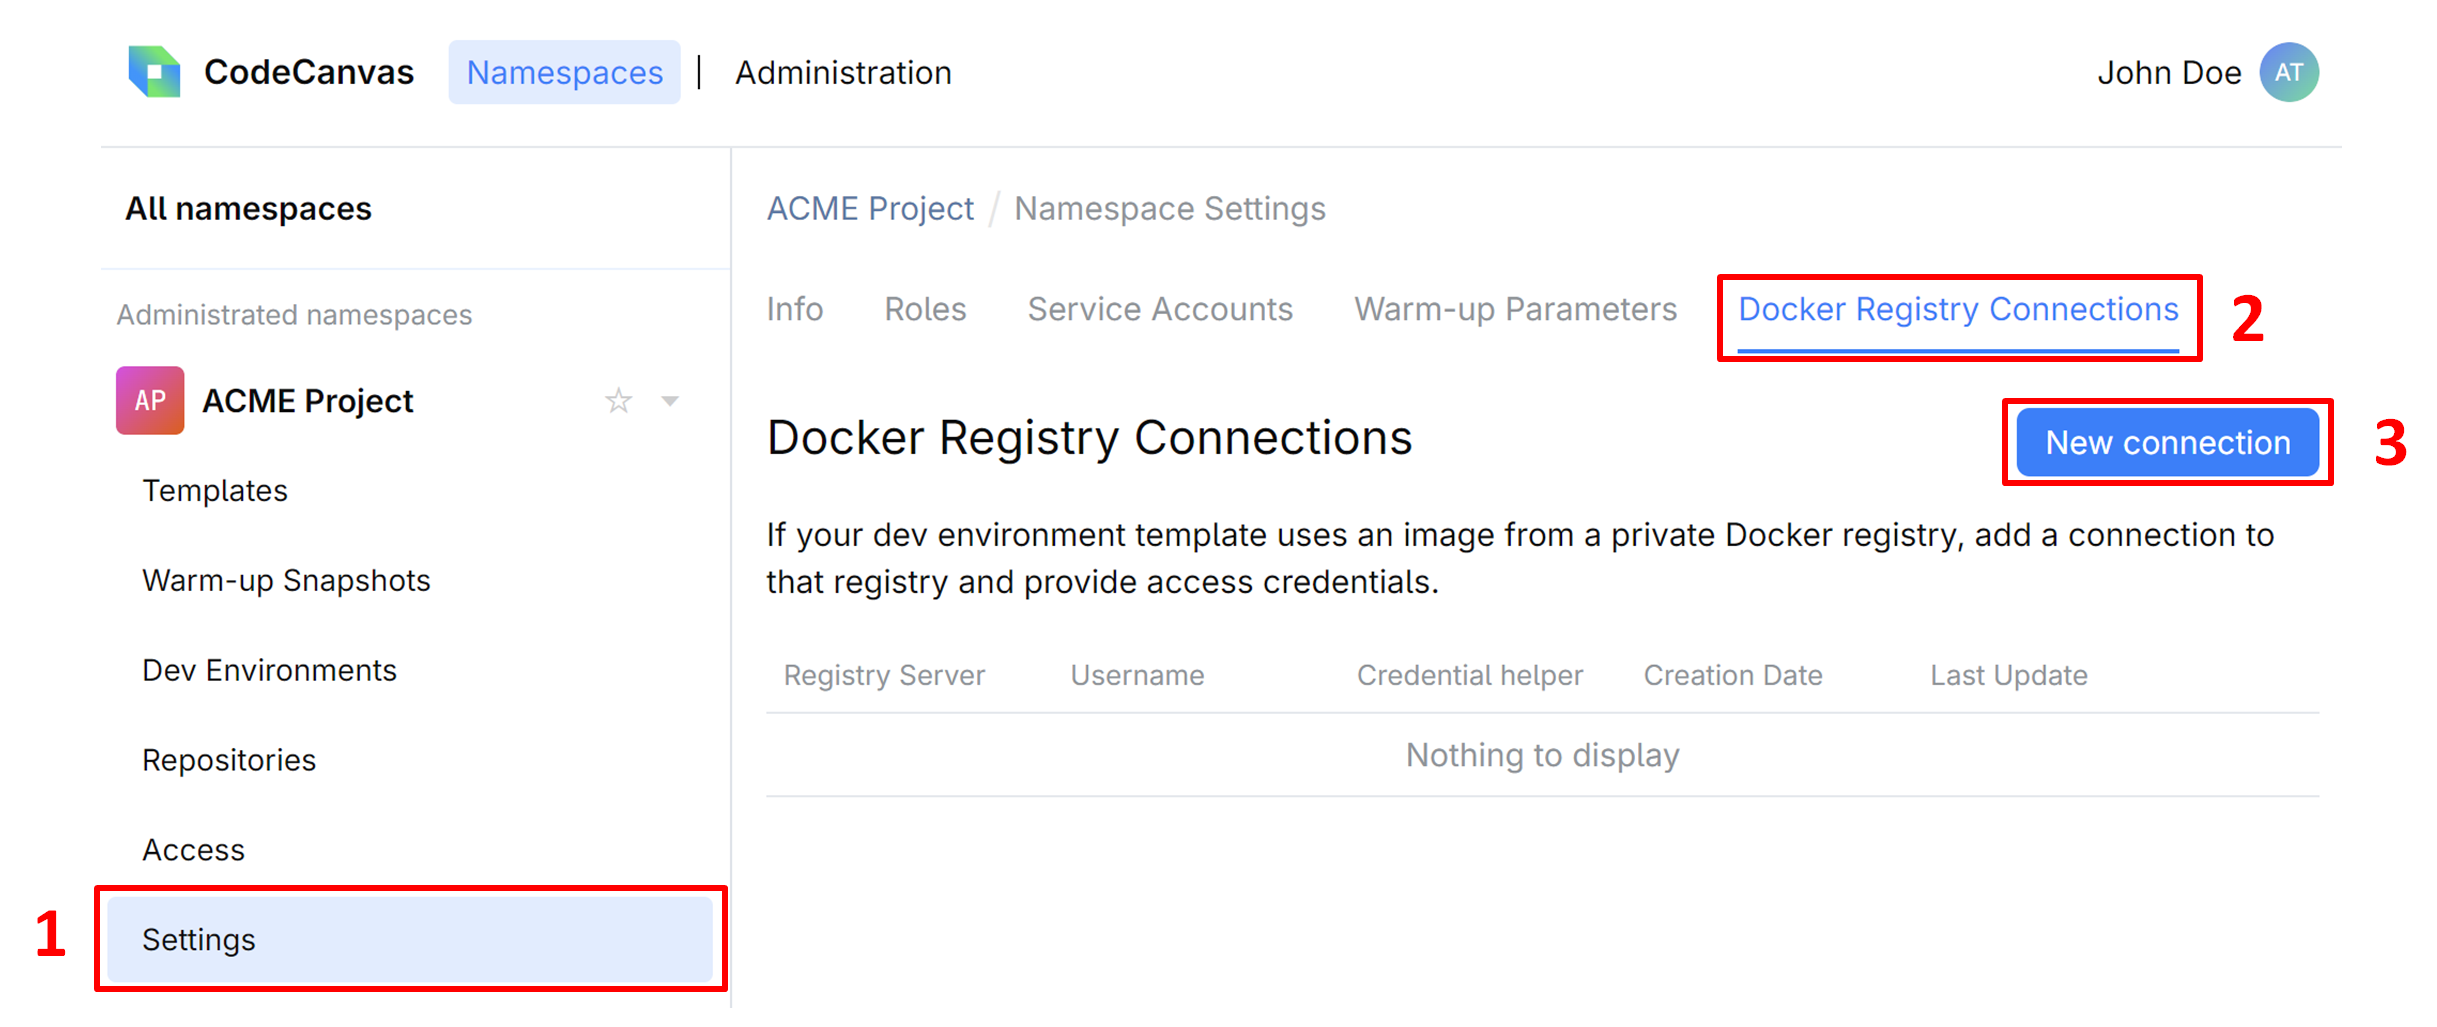The width and height of the screenshot is (2437, 1027).
Task: Open Repositories in the sidebar
Action: (x=229, y=760)
